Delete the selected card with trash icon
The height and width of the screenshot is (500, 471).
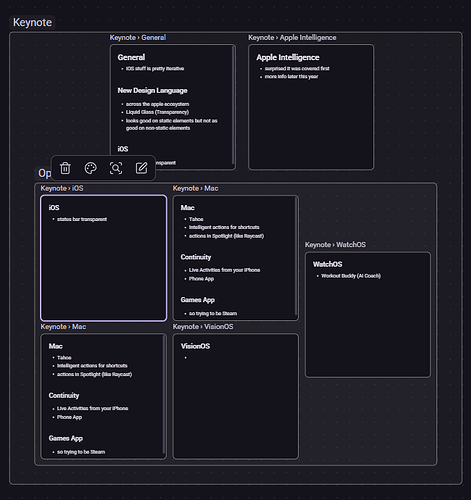click(65, 168)
